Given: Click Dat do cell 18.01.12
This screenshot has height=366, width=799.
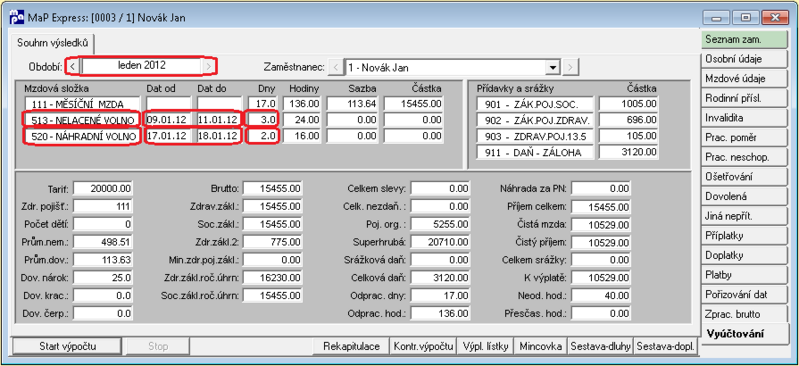Looking at the screenshot, I should click(219, 137).
